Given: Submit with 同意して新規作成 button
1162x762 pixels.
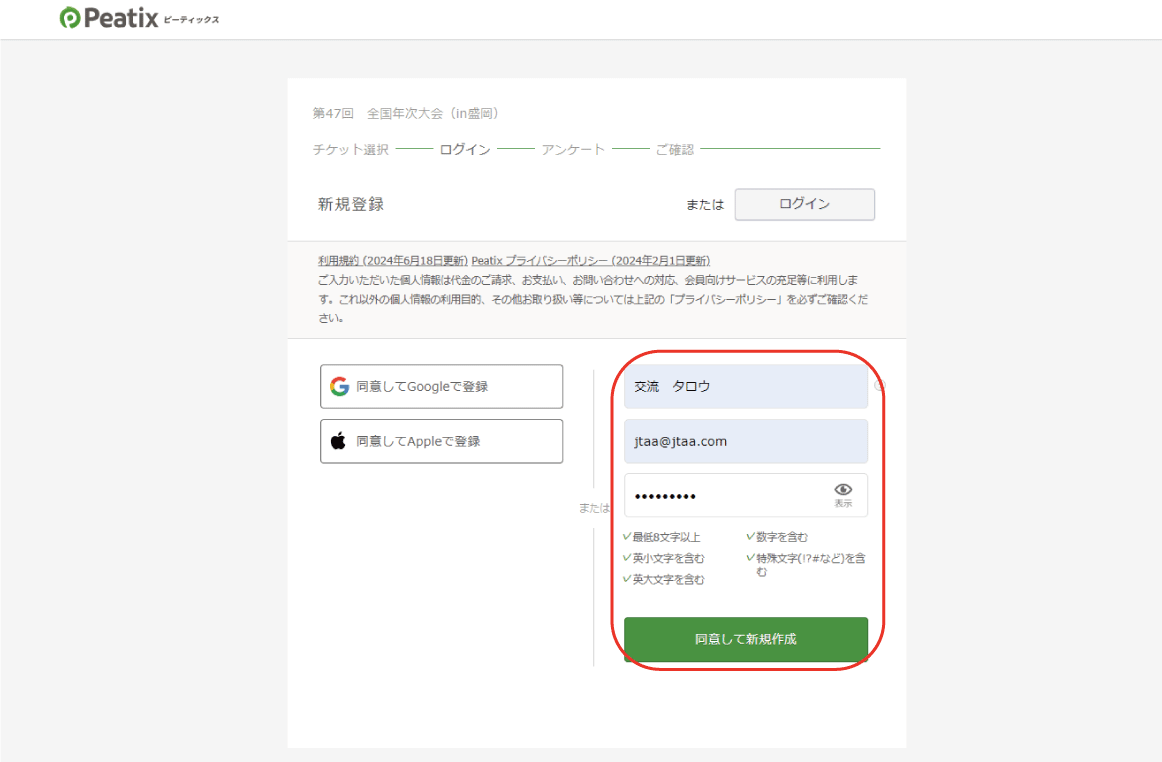Looking at the screenshot, I should (746, 639).
